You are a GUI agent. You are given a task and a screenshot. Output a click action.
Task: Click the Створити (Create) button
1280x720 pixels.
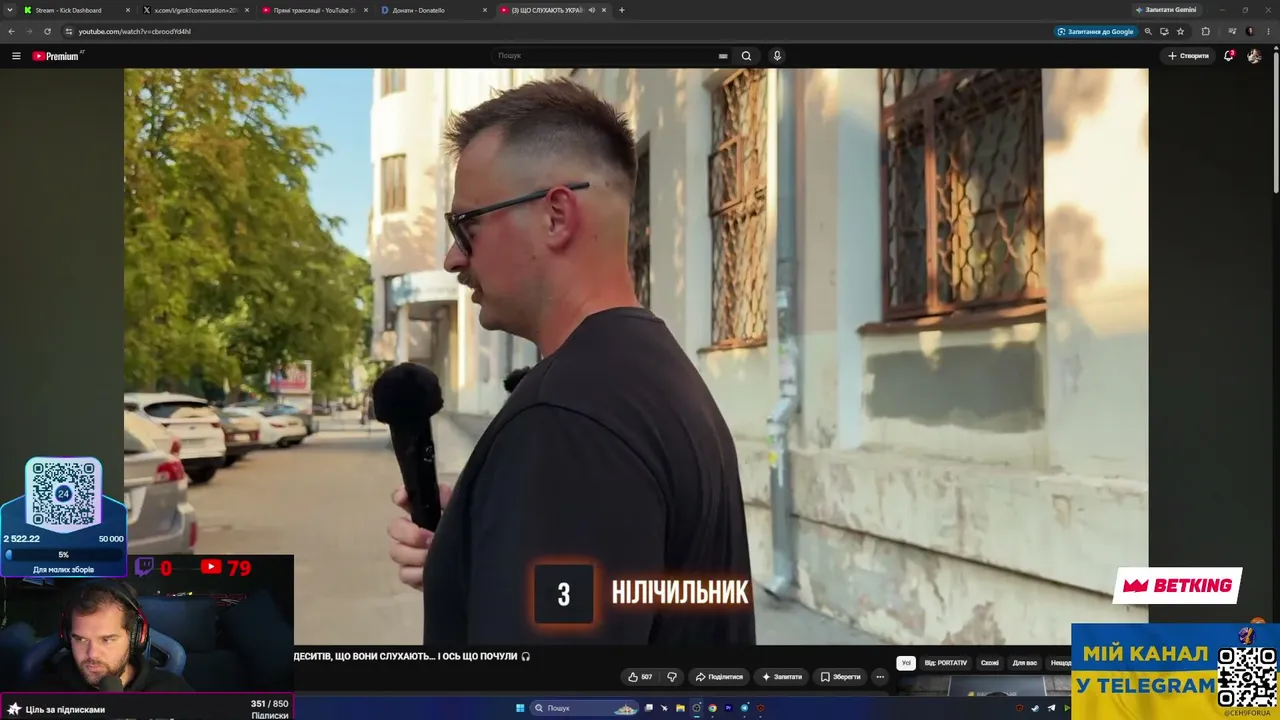coord(1188,56)
